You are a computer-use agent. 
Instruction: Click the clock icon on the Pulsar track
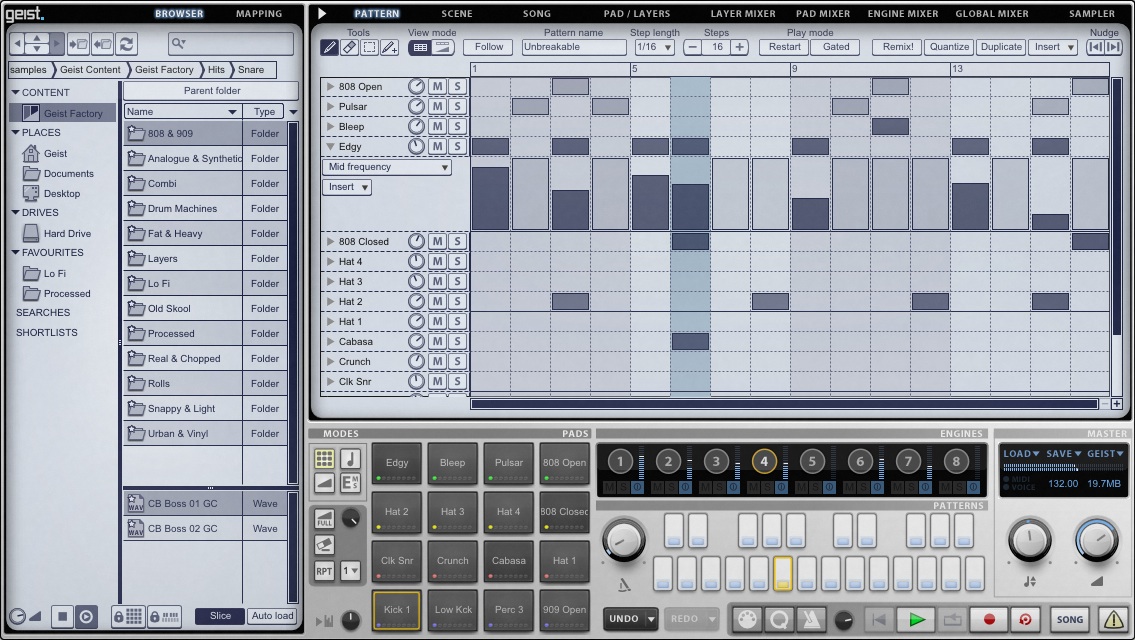(416, 106)
